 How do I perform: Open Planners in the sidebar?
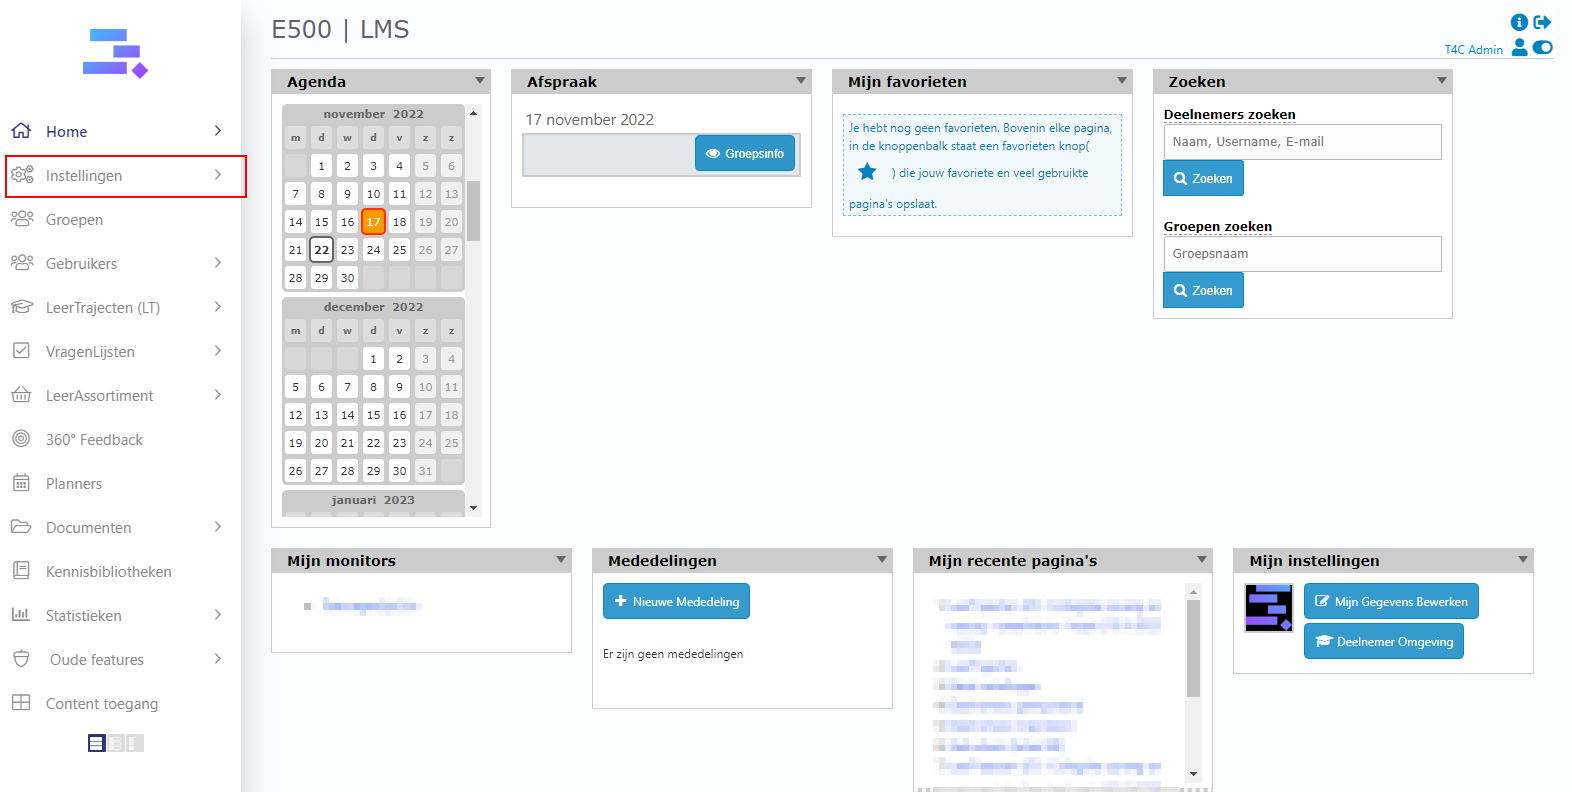click(x=74, y=484)
